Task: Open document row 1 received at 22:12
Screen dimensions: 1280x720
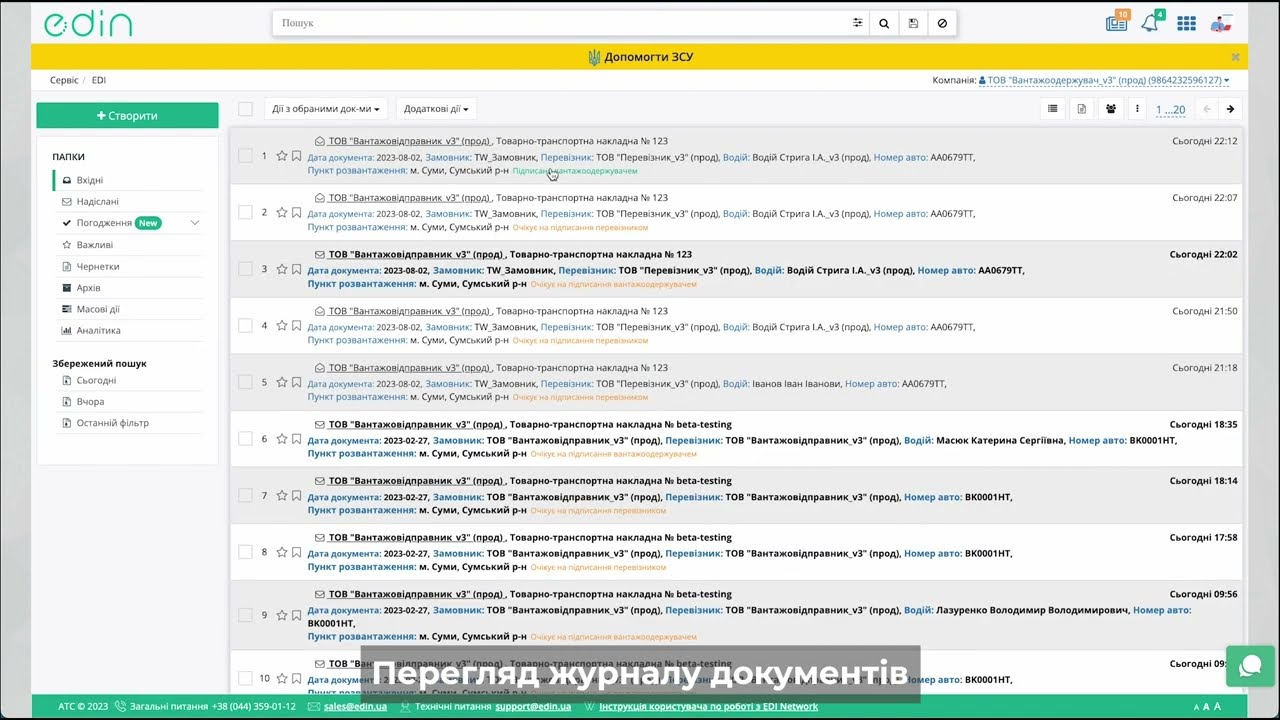Action: click(x=735, y=156)
